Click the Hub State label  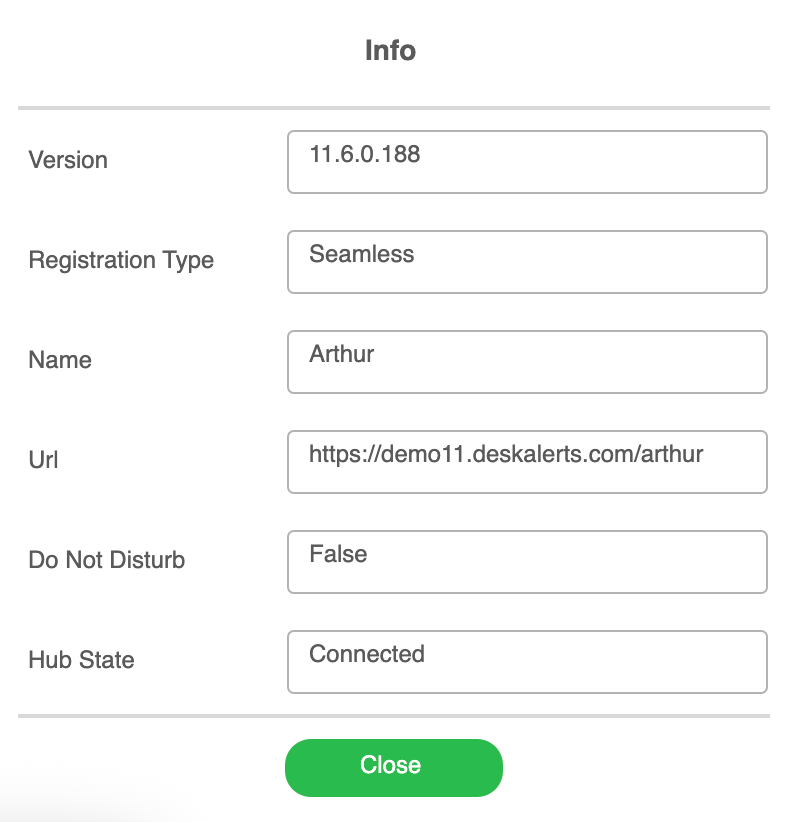81,660
